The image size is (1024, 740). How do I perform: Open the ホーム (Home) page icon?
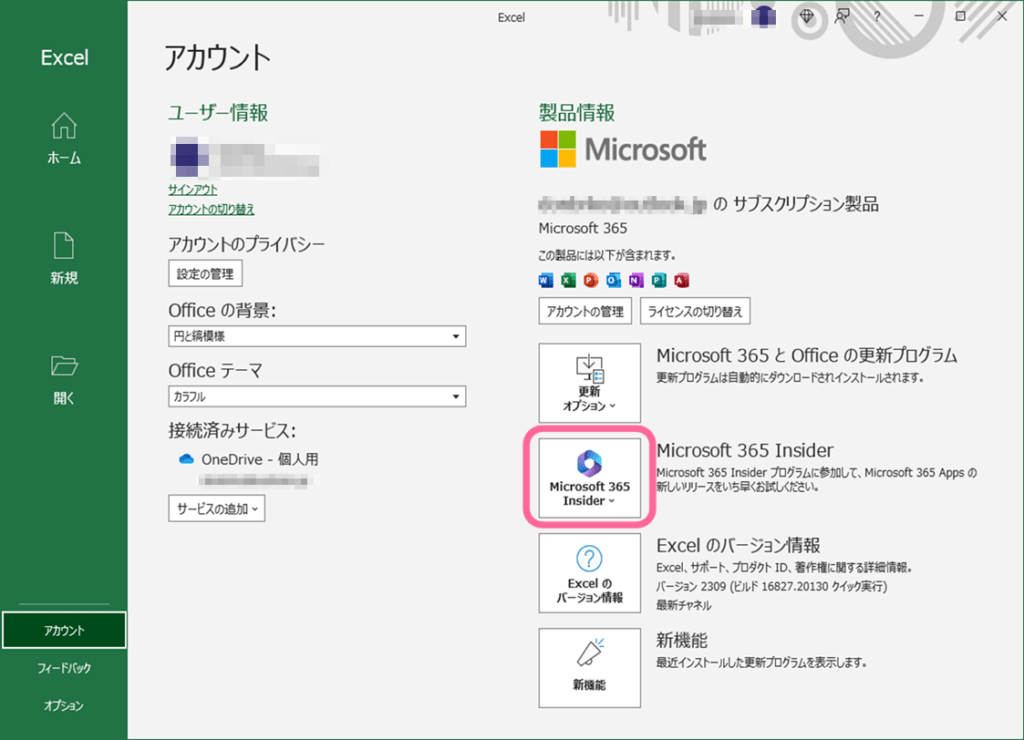pyautogui.click(x=64, y=126)
